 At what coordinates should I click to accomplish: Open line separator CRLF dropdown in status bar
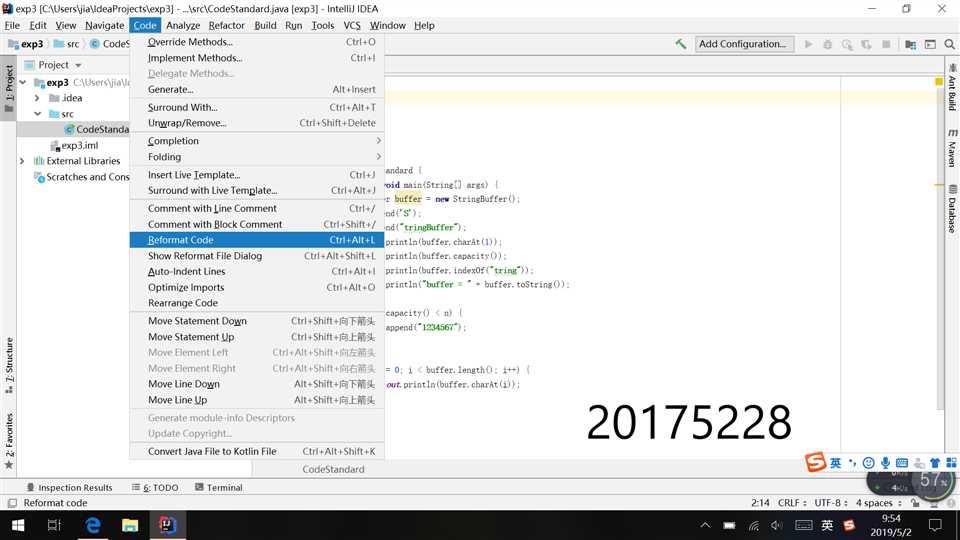tap(792, 503)
